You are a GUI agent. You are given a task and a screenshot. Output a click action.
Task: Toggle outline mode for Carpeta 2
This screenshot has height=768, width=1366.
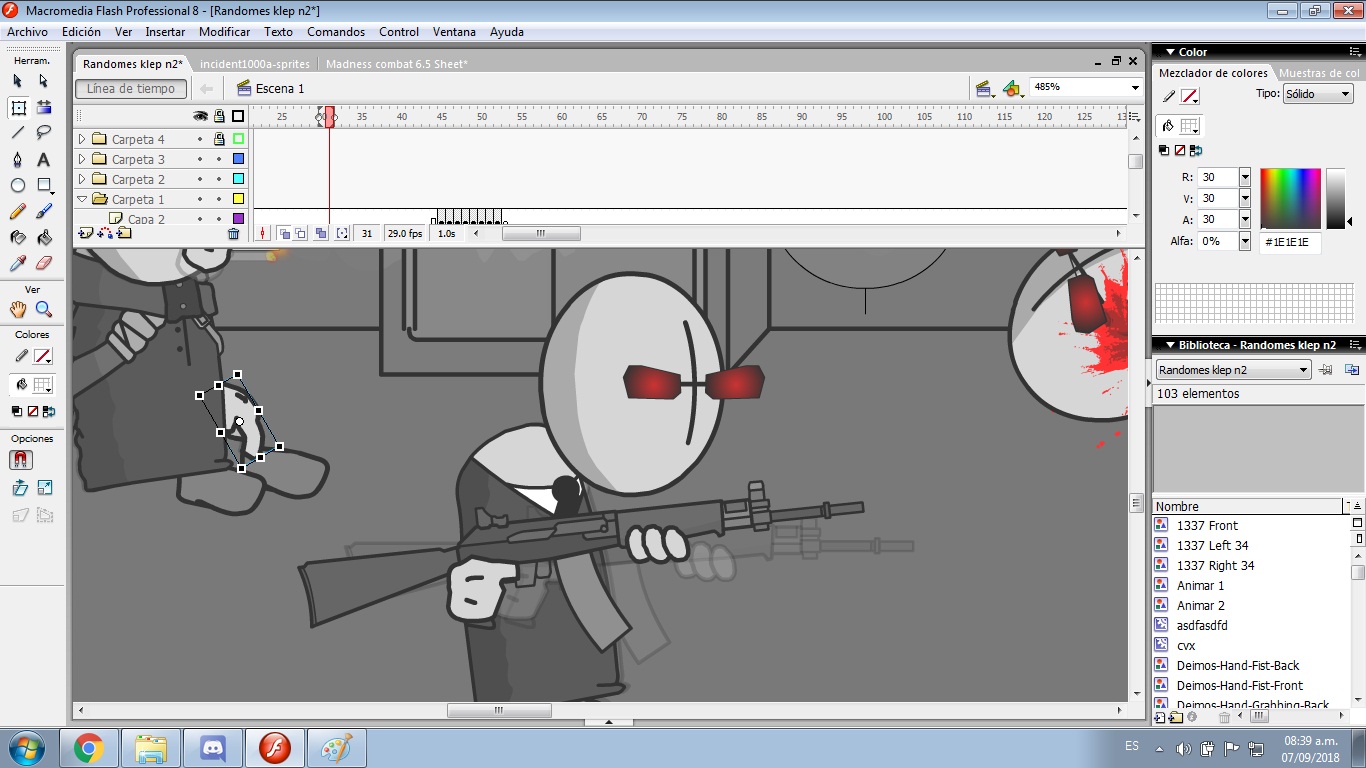click(238, 179)
